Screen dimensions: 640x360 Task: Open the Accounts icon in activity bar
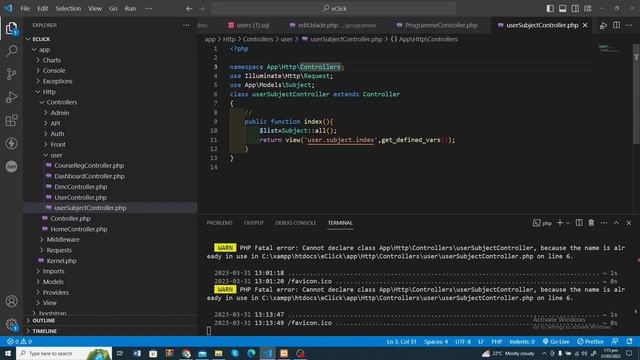[x=11, y=301]
